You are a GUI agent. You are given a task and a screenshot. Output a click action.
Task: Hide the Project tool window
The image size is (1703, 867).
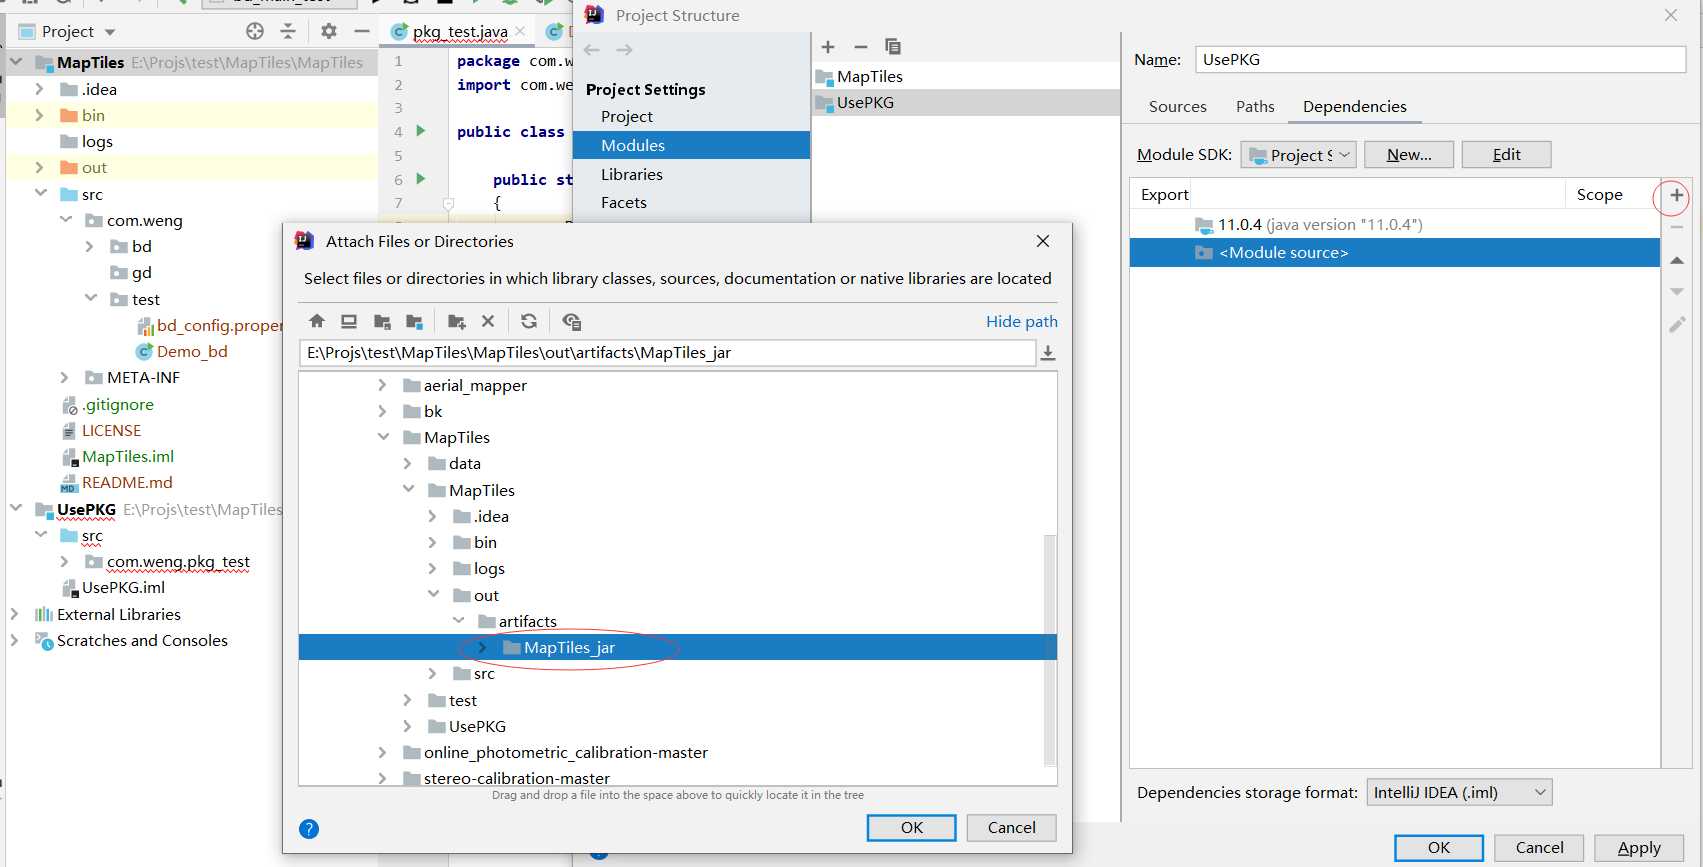coord(362,31)
